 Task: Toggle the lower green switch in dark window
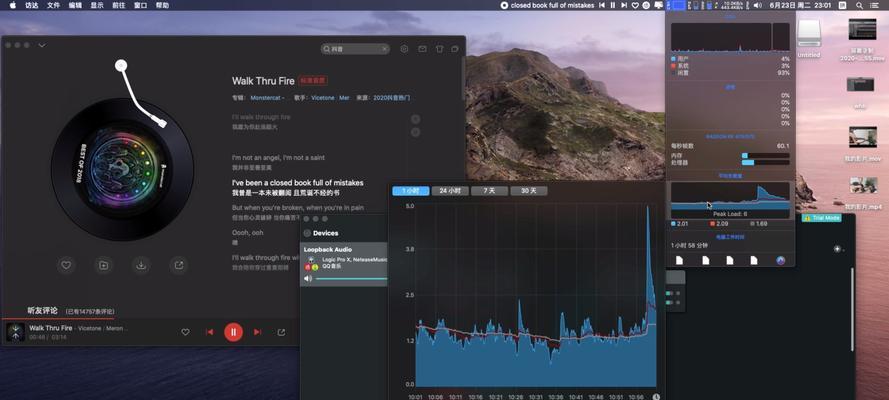(x=670, y=303)
